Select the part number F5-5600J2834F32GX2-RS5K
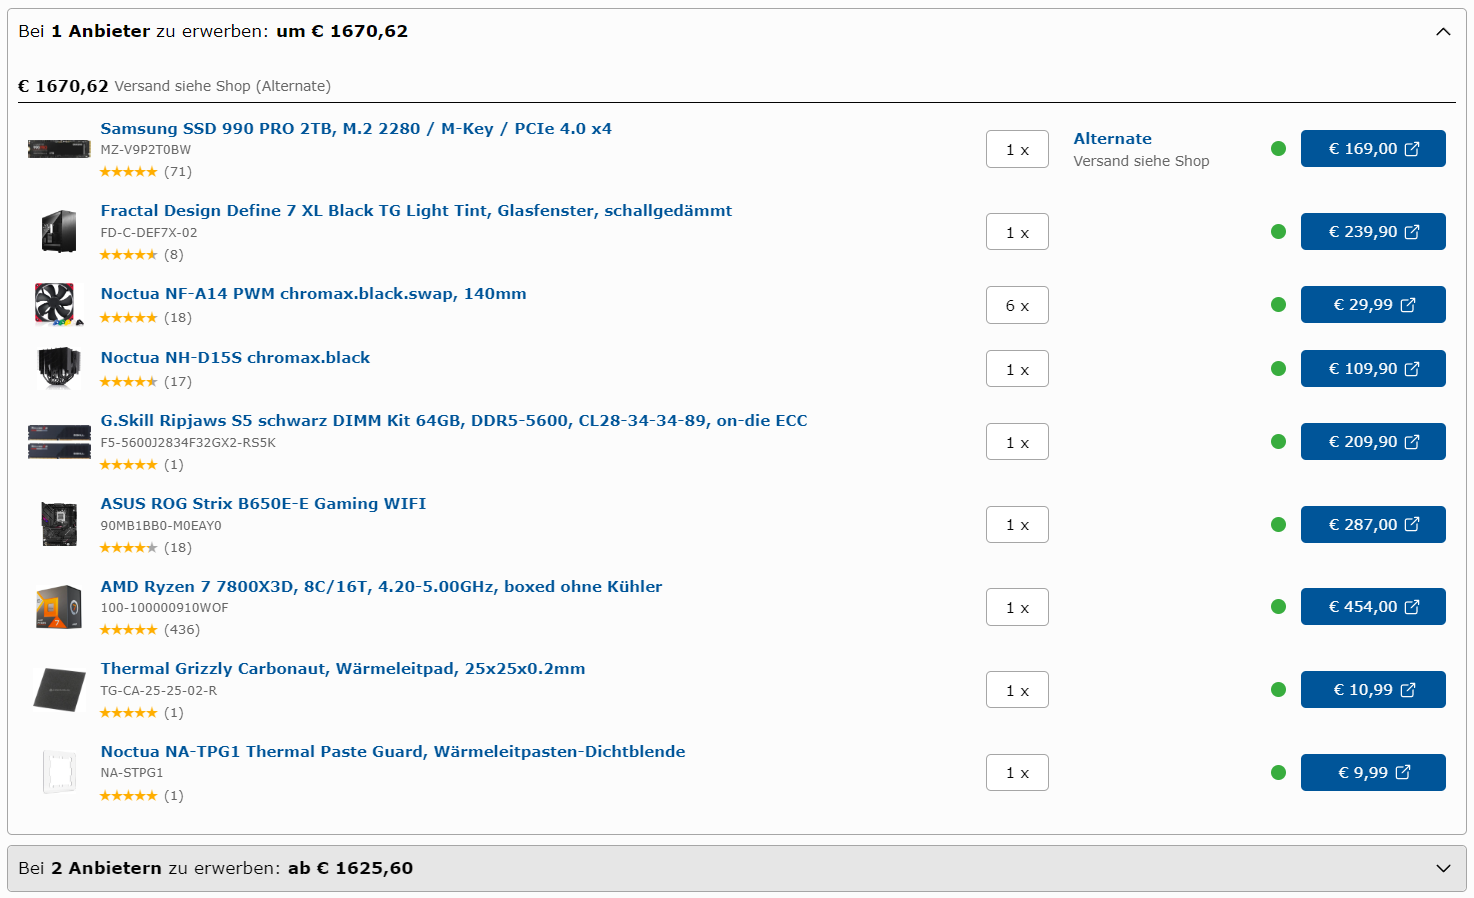The image size is (1474, 898). (x=188, y=443)
